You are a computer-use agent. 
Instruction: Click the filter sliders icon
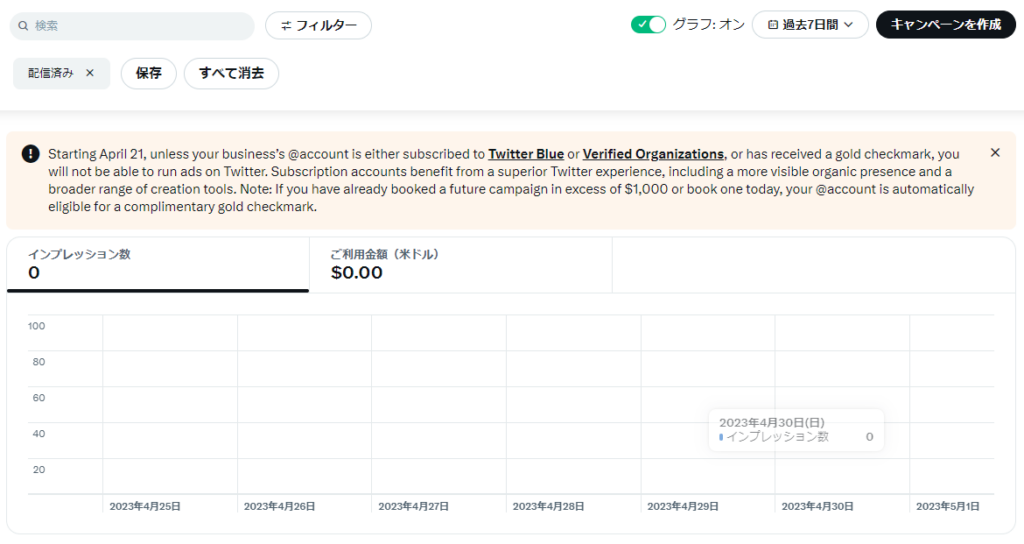click(x=286, y=26)
